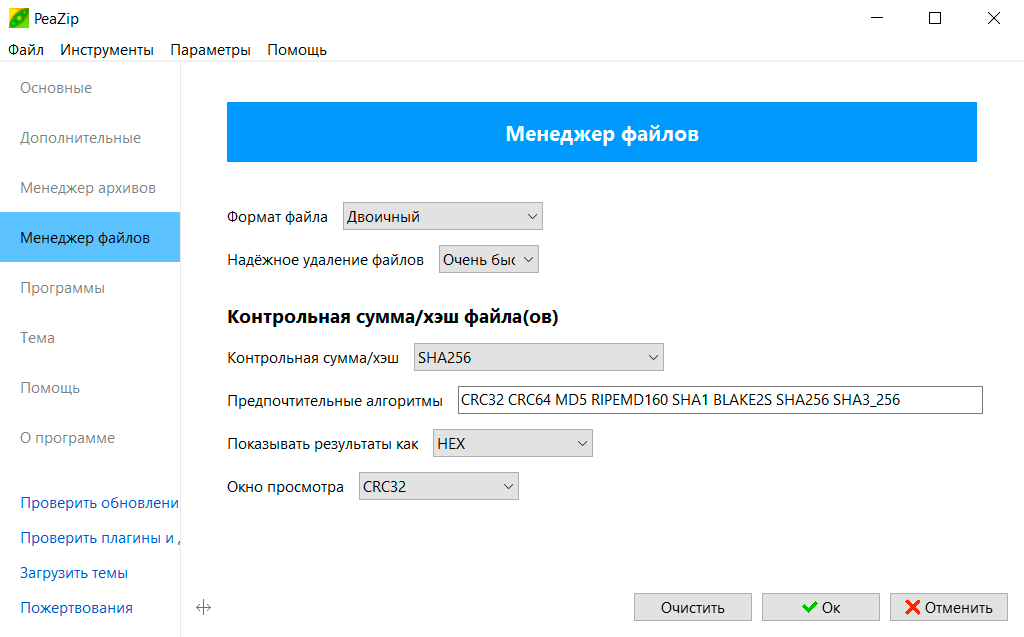The width and height of the screenshot is (1024, 637).
Task: Click the Показывать результаты как label
Action: (x=323, y=444)
